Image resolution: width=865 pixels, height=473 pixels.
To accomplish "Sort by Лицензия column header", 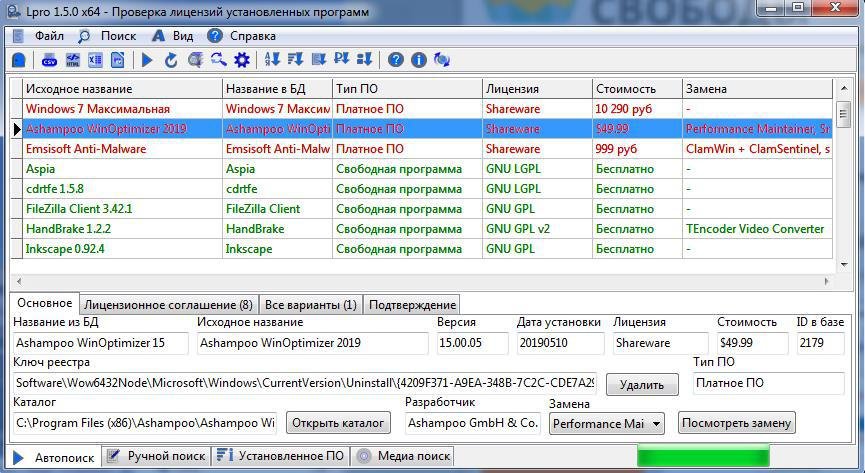I will 537,89.
